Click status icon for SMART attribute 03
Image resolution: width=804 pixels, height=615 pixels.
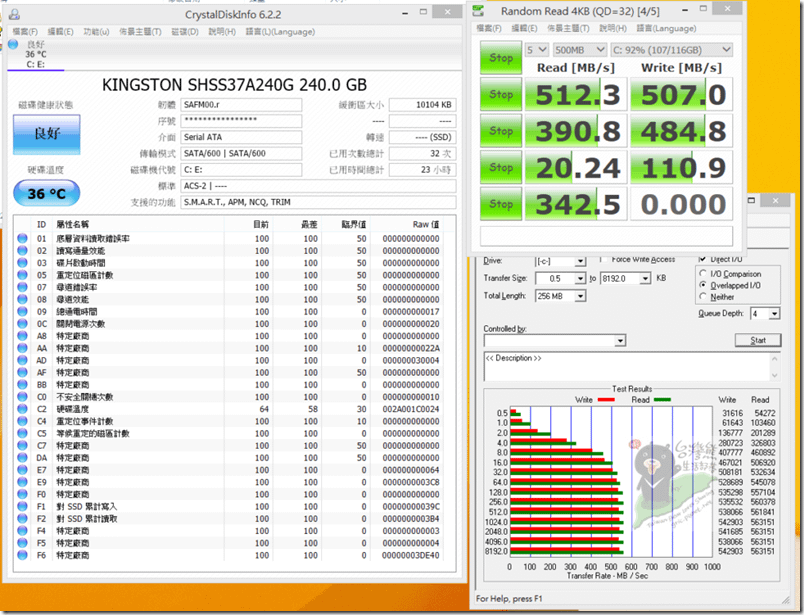tap(22, 263)
